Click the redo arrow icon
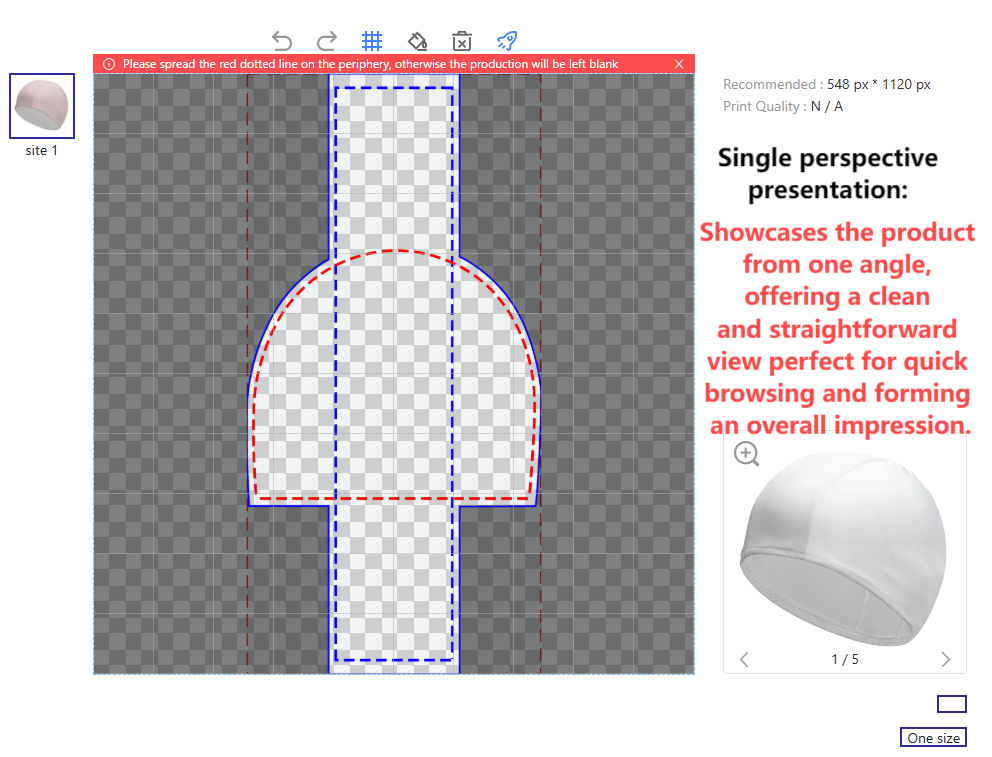 pyautogui.click(x=326, y=41)
